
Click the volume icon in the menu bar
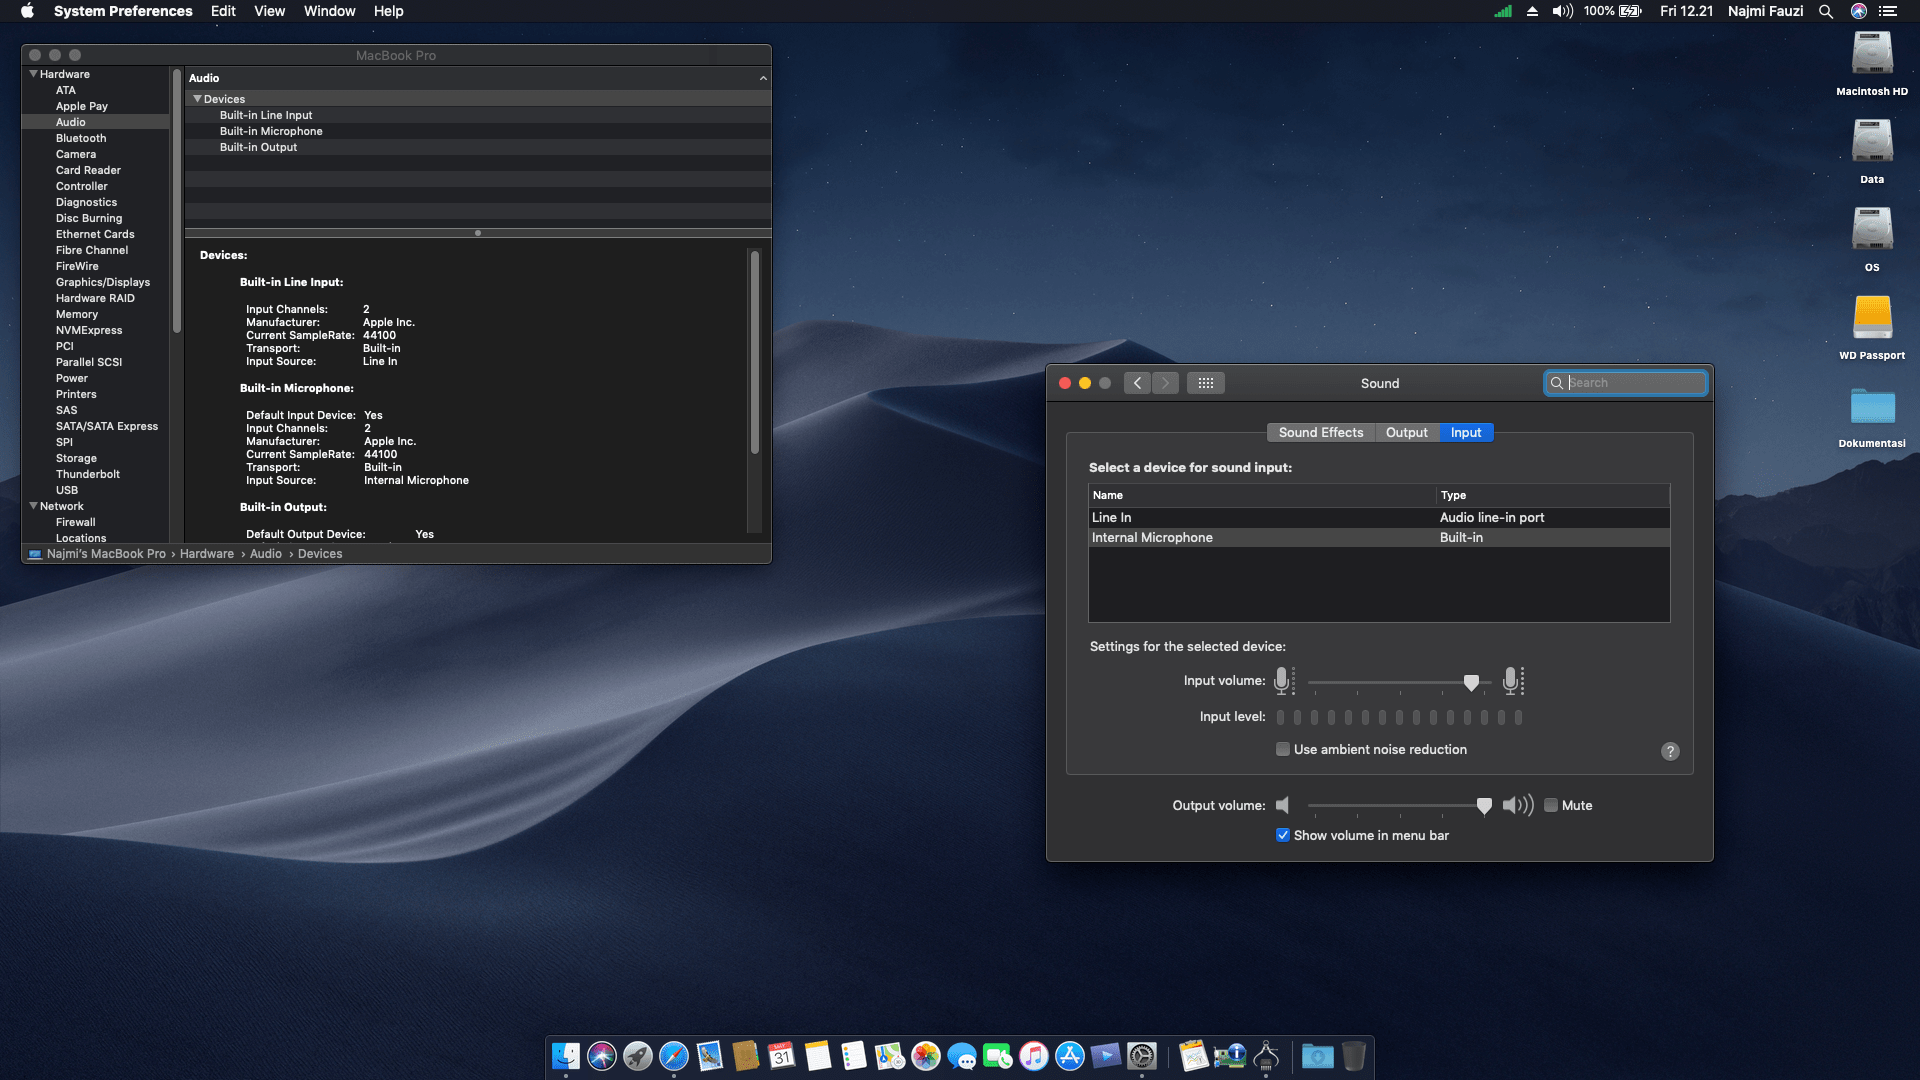[x=1562, y=11]
